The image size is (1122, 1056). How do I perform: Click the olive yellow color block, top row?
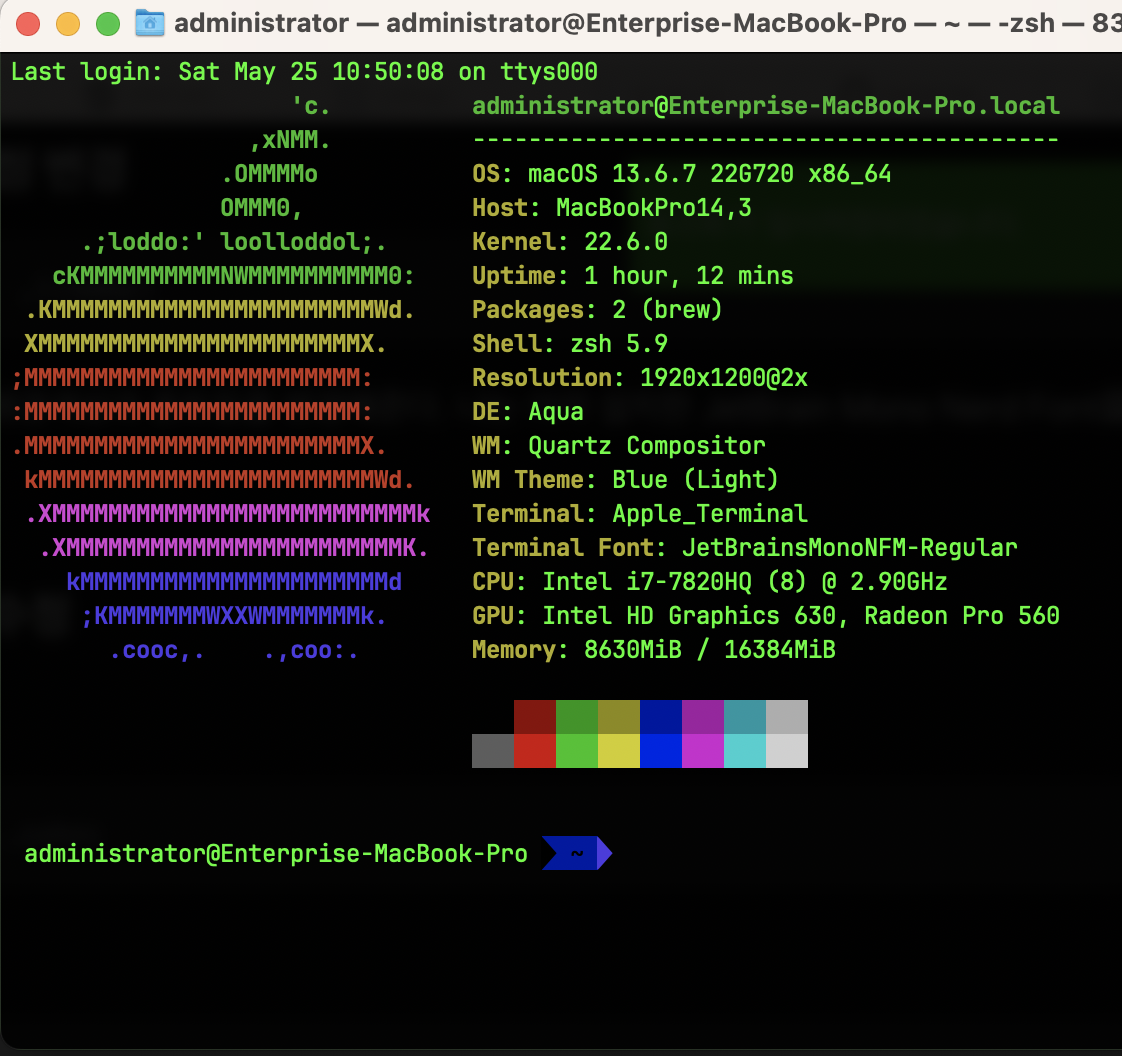click(619, 717)
